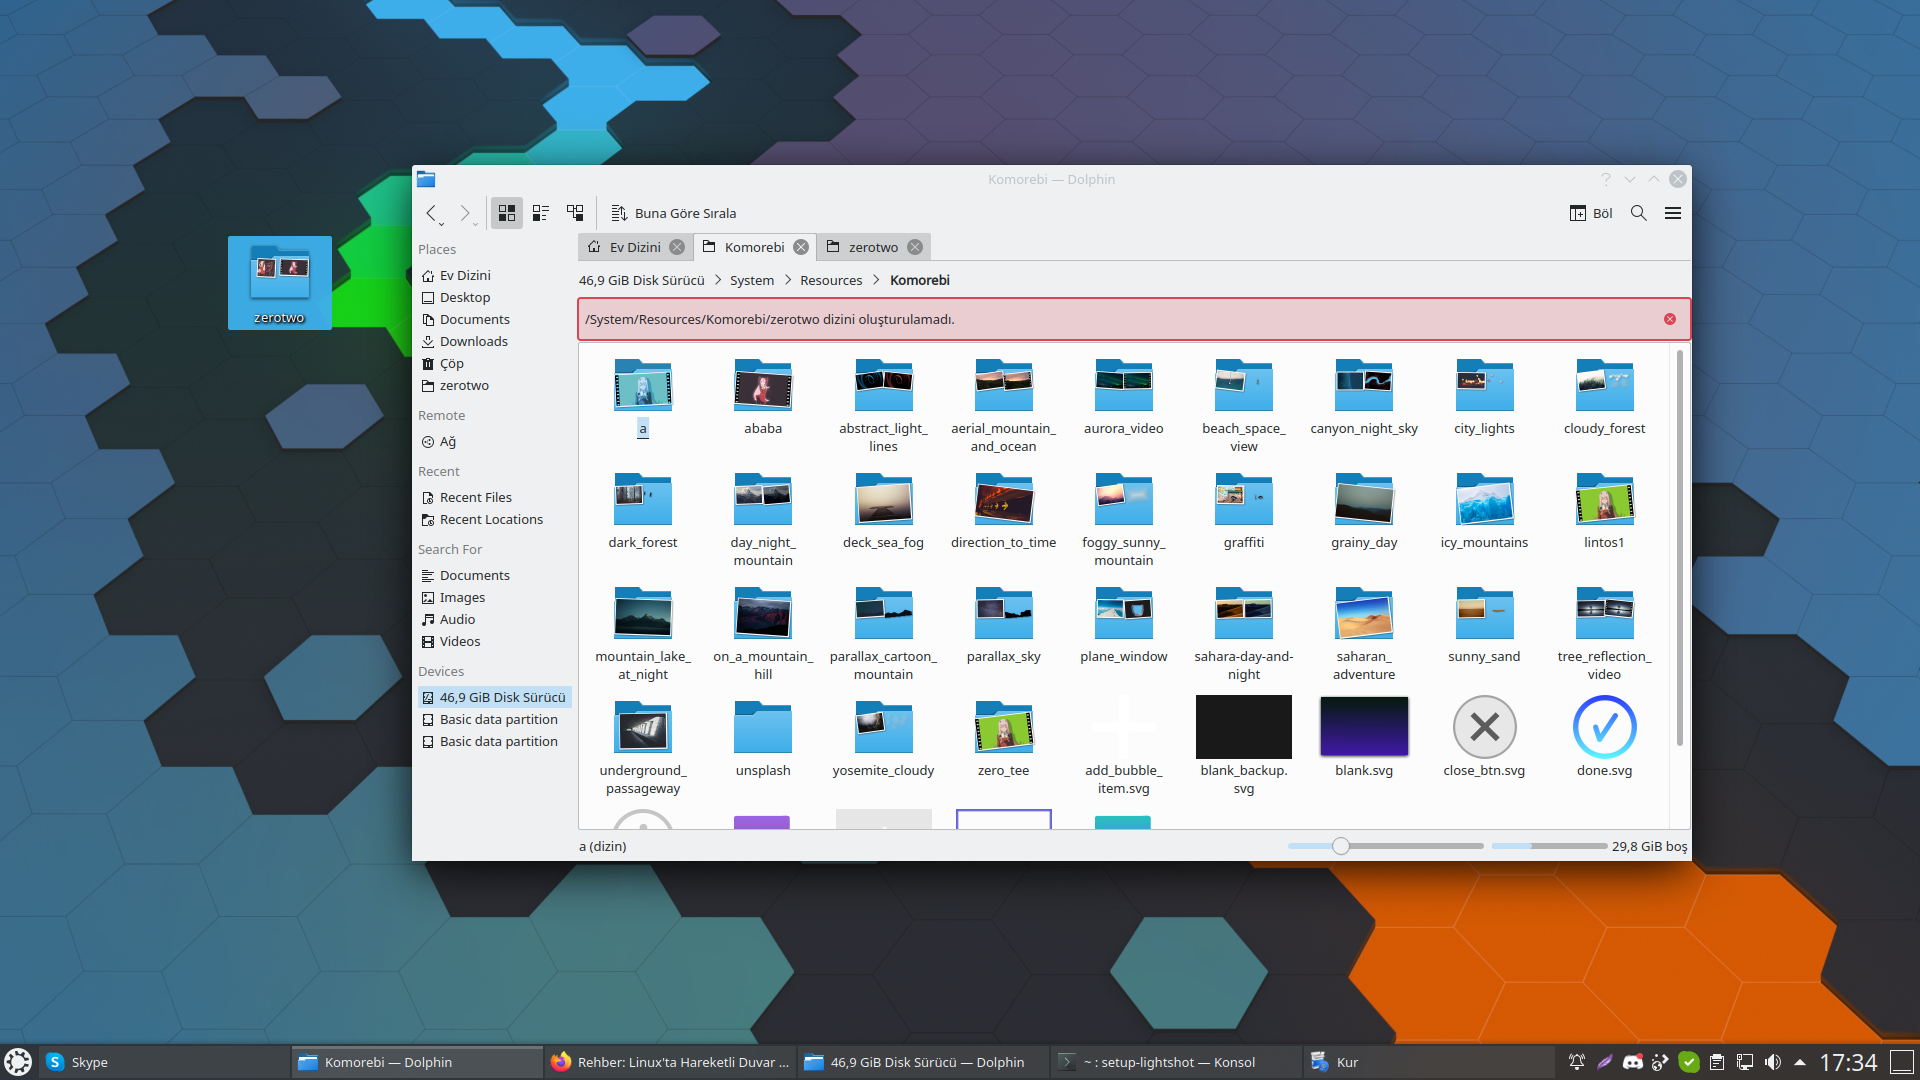Open Downloads in the Places panel
The image size is (1920, 1080).
[473, 341]
